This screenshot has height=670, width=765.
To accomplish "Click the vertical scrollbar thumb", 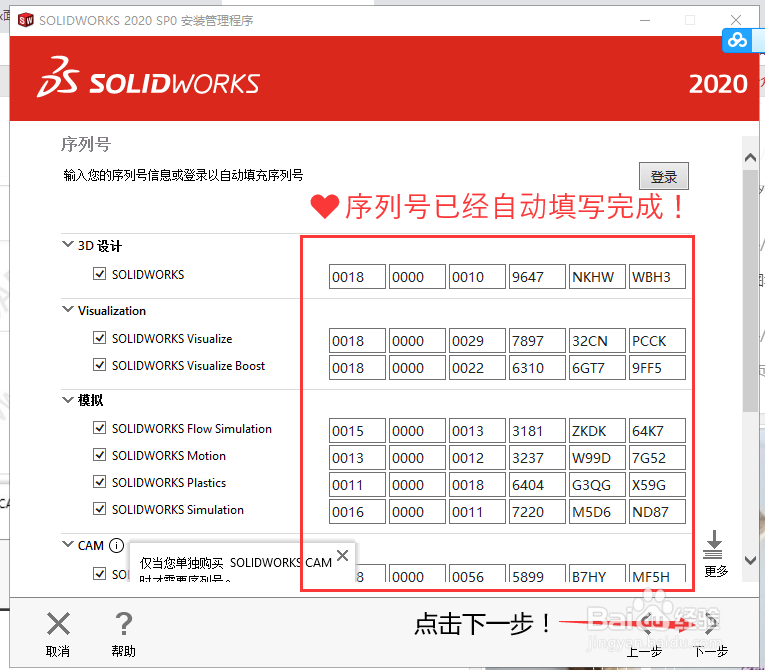I will [x=750, y=291].
